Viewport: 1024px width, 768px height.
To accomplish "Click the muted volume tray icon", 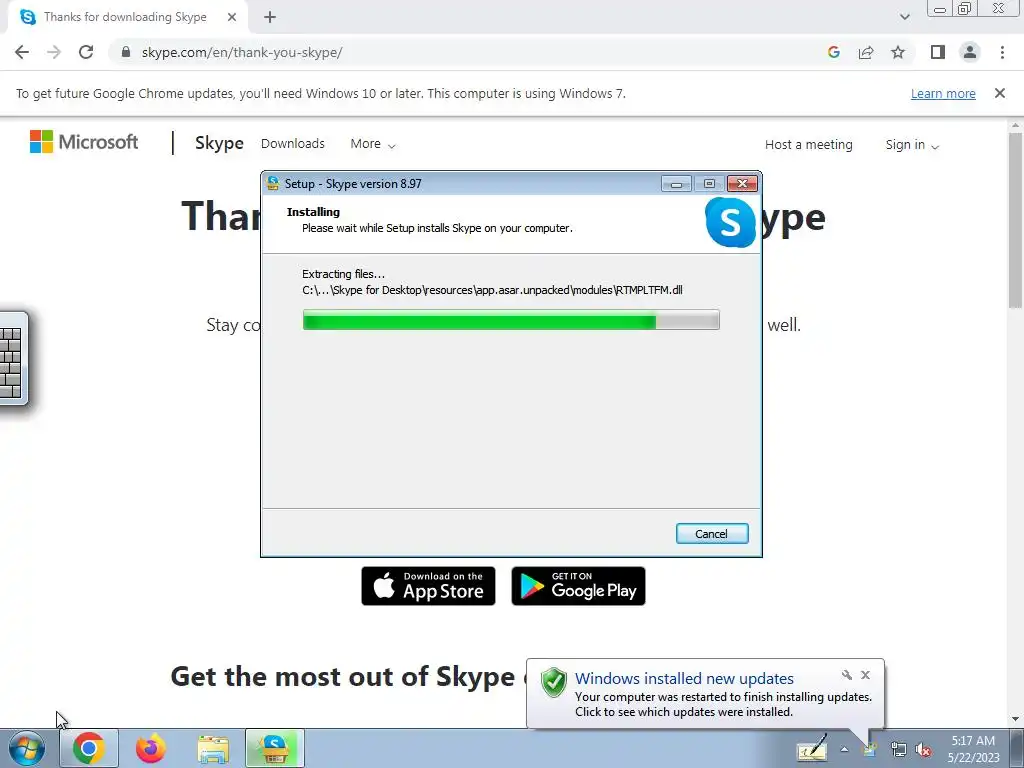I will point(923,750).
